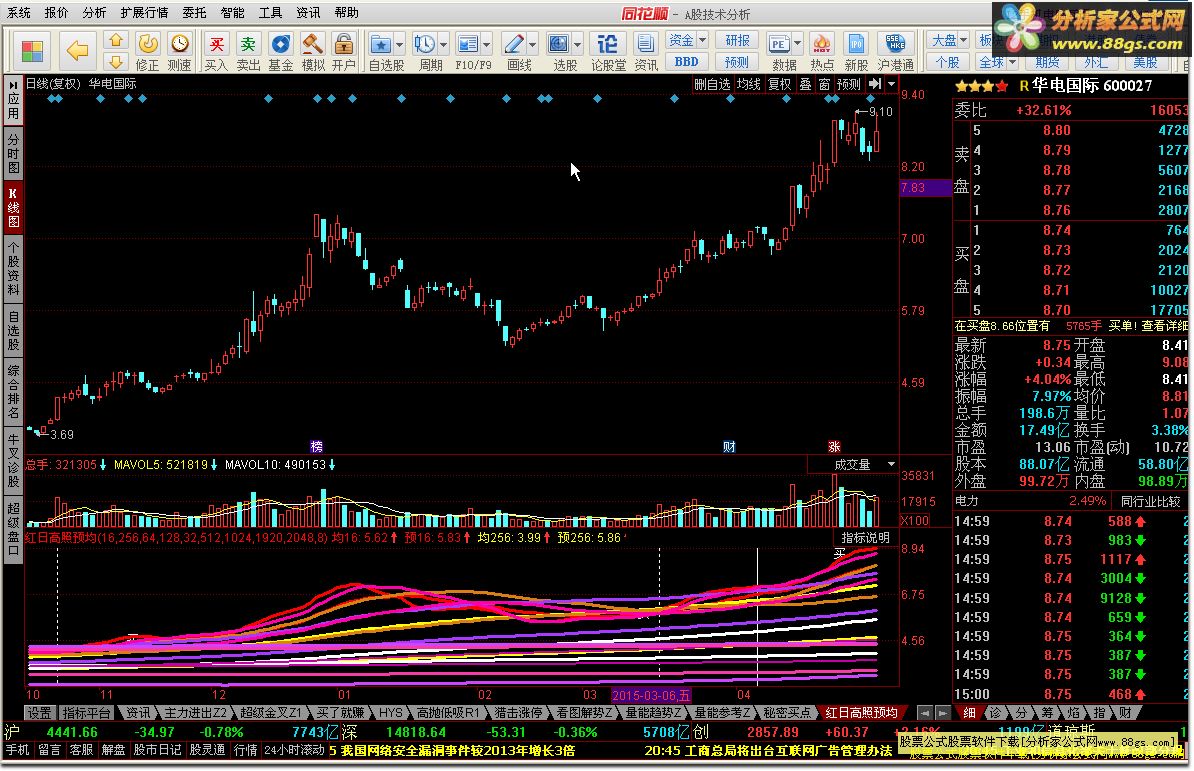Expand the 自选股 dropdown arrow

[399, 44]
